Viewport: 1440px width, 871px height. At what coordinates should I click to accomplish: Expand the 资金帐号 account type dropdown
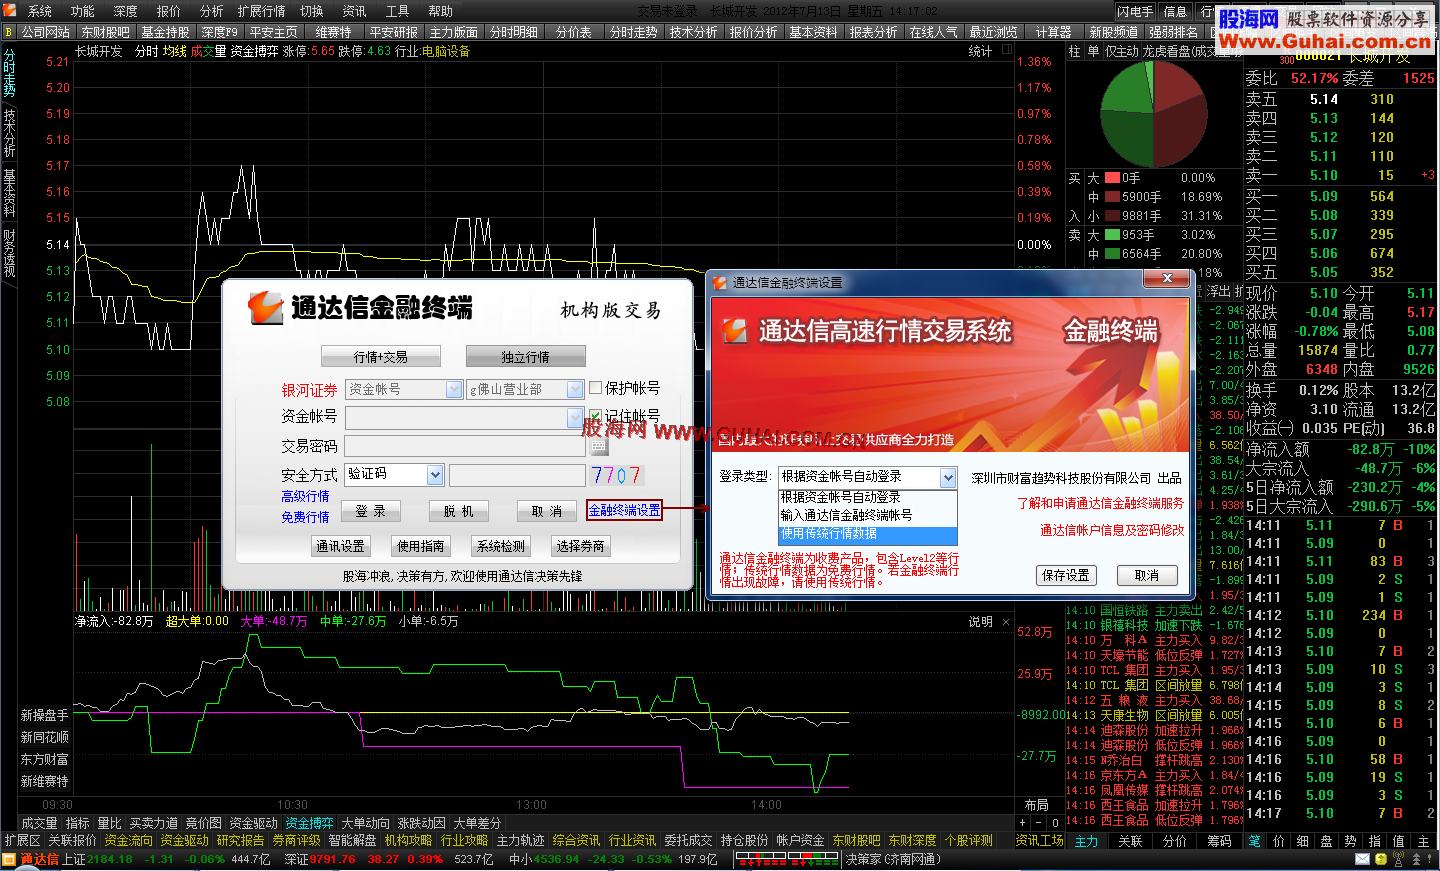(454, 389)
